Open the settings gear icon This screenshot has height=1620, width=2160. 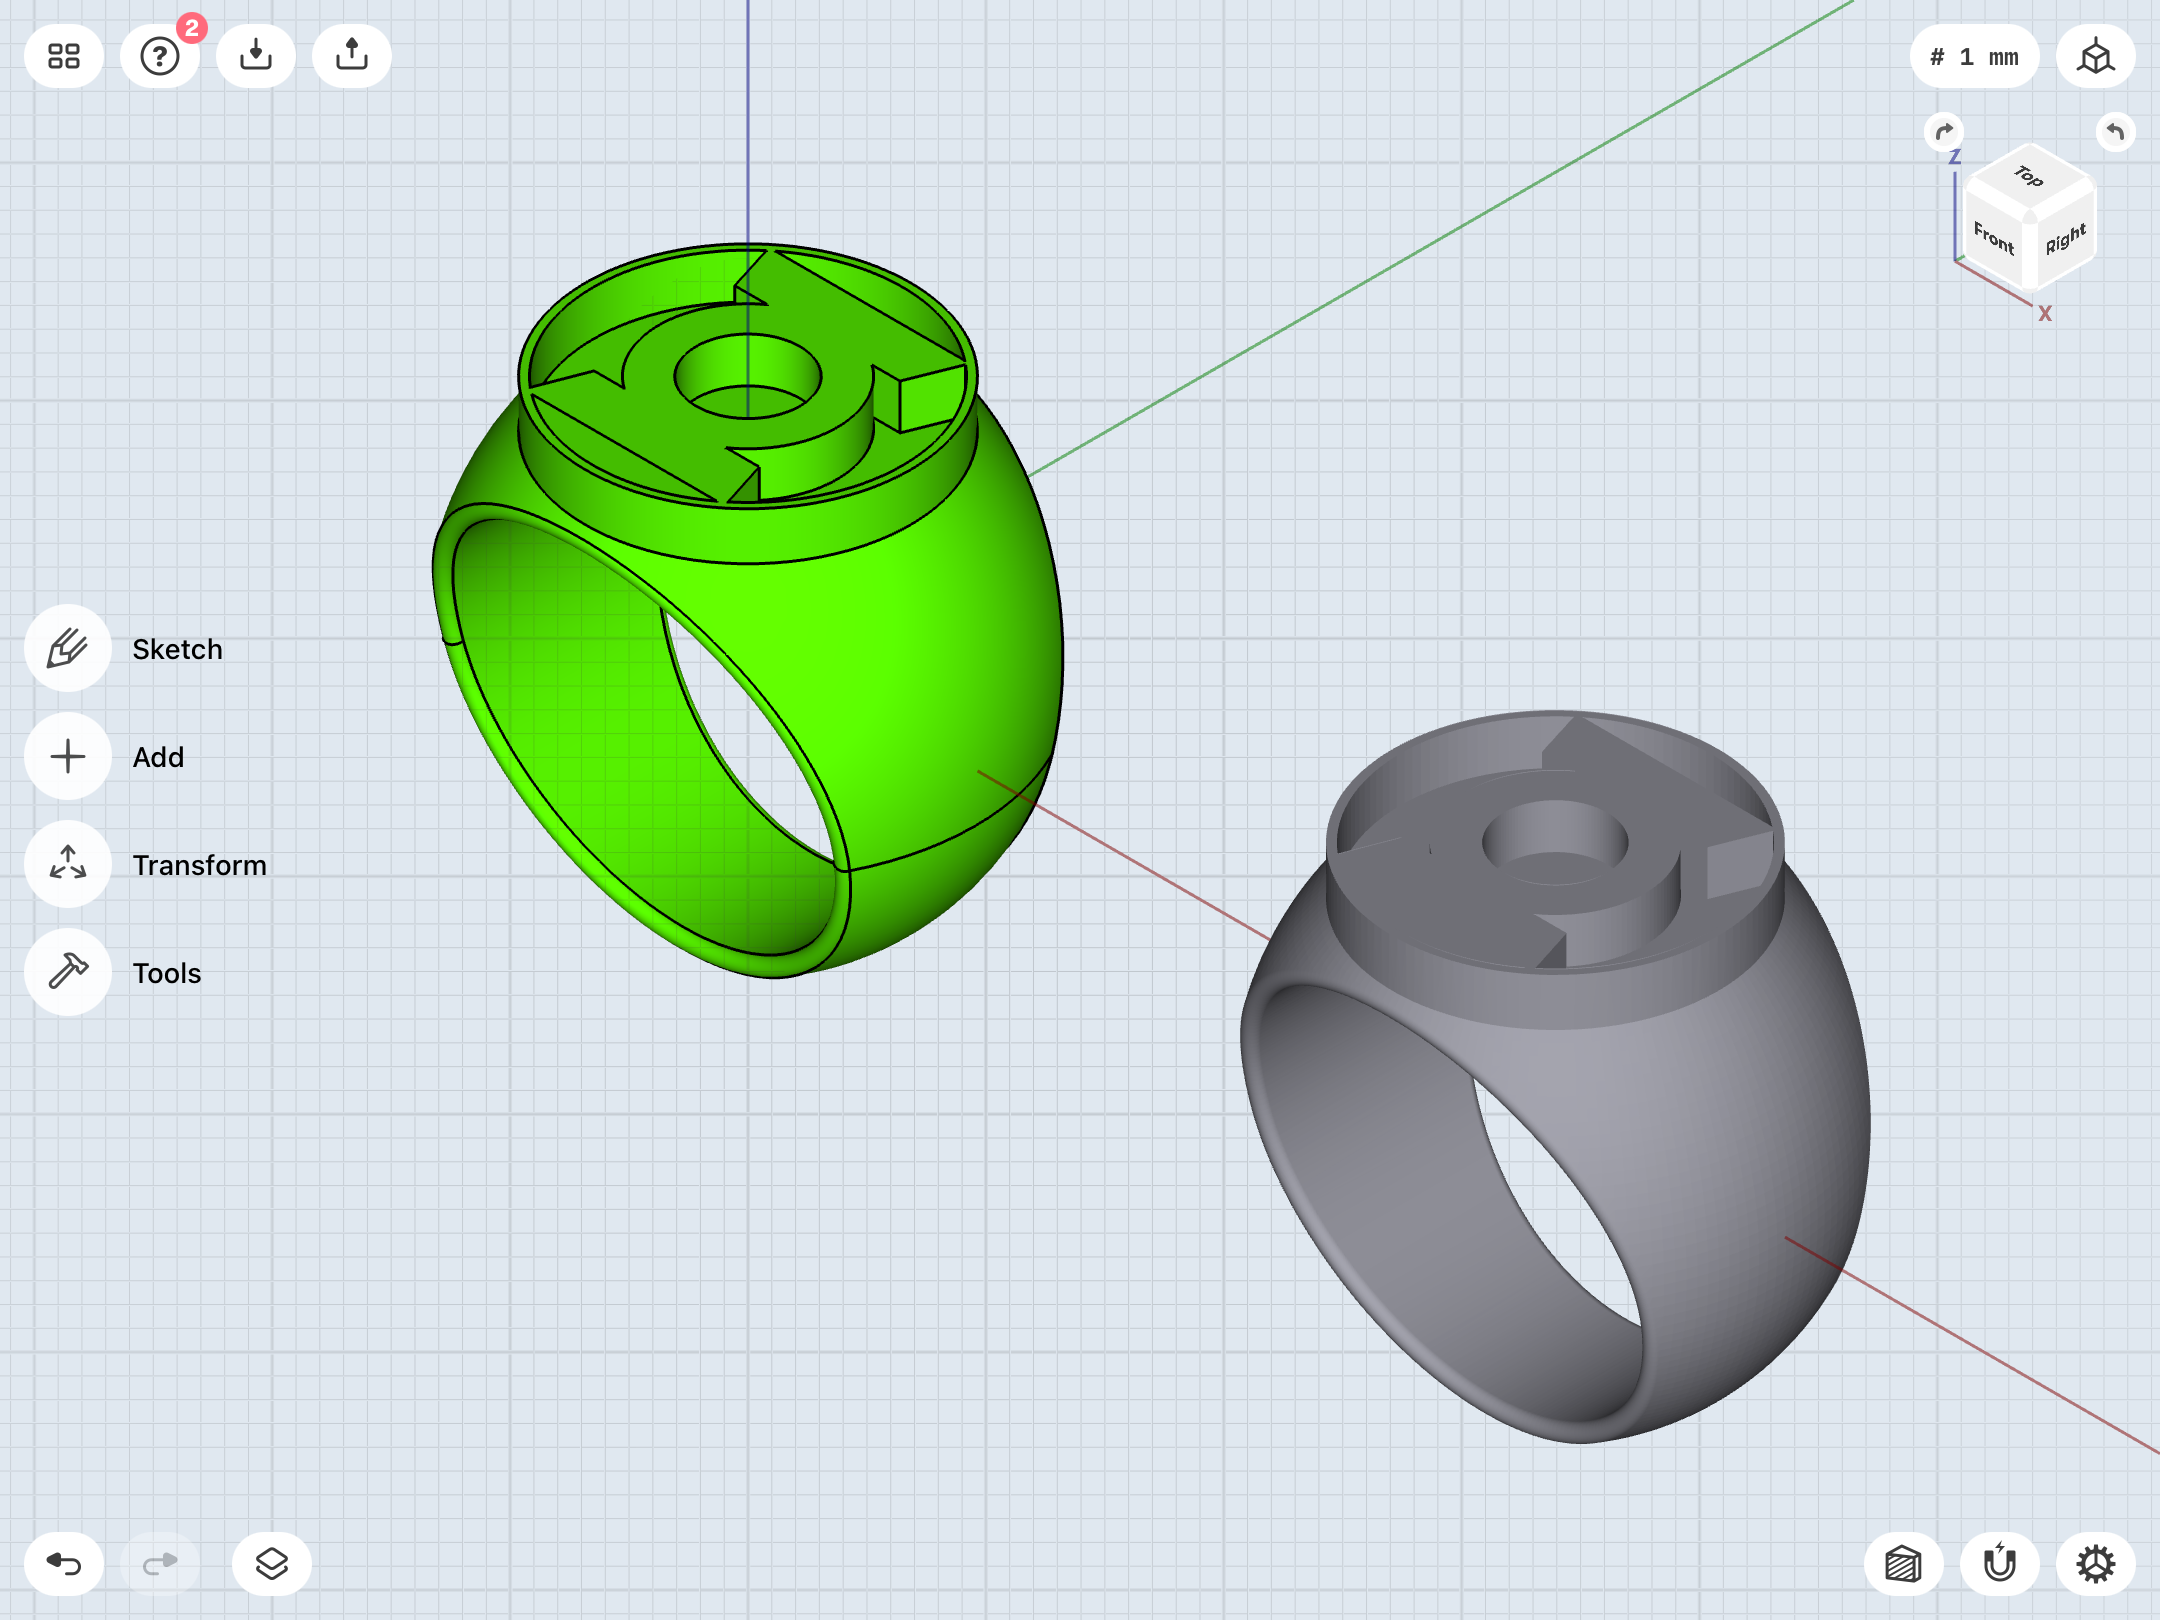(x=2096, y=1564)
